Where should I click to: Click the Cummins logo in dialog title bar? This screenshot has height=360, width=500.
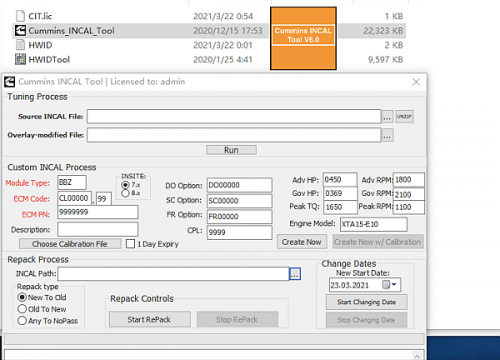[9, 81]
